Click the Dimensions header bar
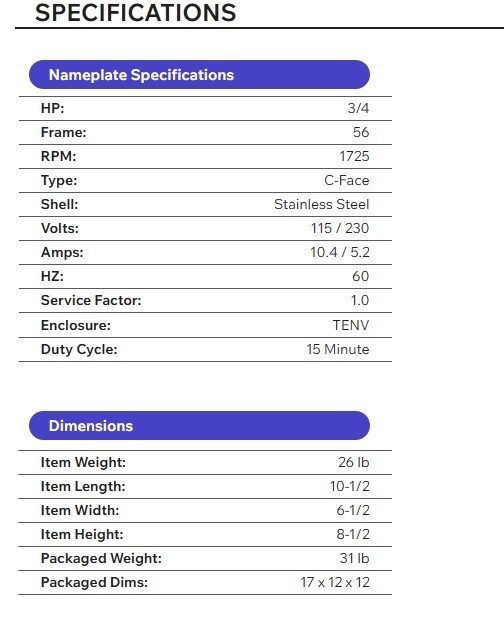The height and width of the screenshot is (636, 504). 199,425
